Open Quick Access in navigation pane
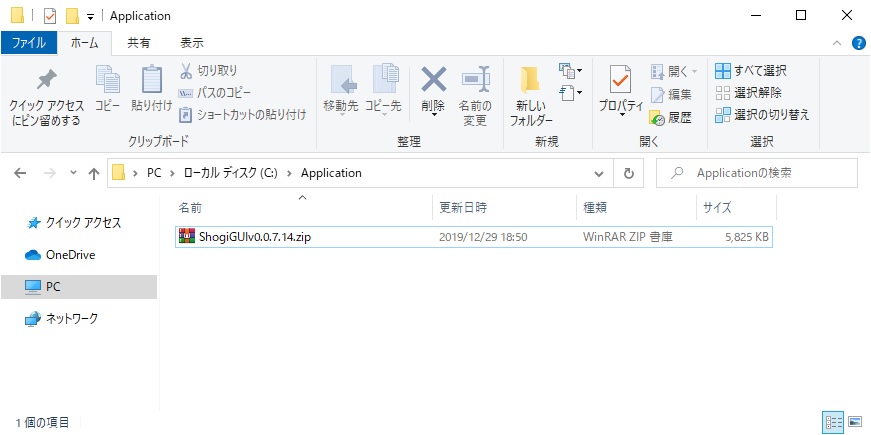The width and height of the screenshot is (871, 435). 83,223
